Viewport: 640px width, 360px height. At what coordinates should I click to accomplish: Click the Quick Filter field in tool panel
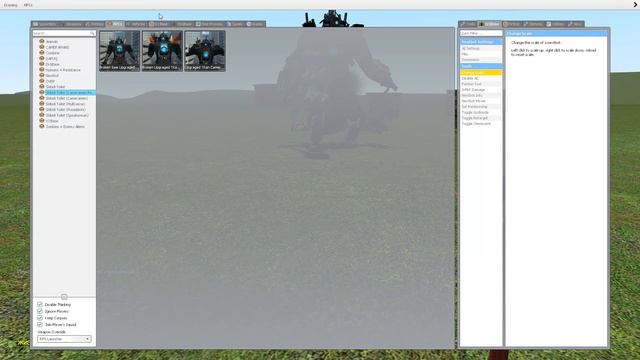click(481, 33)
